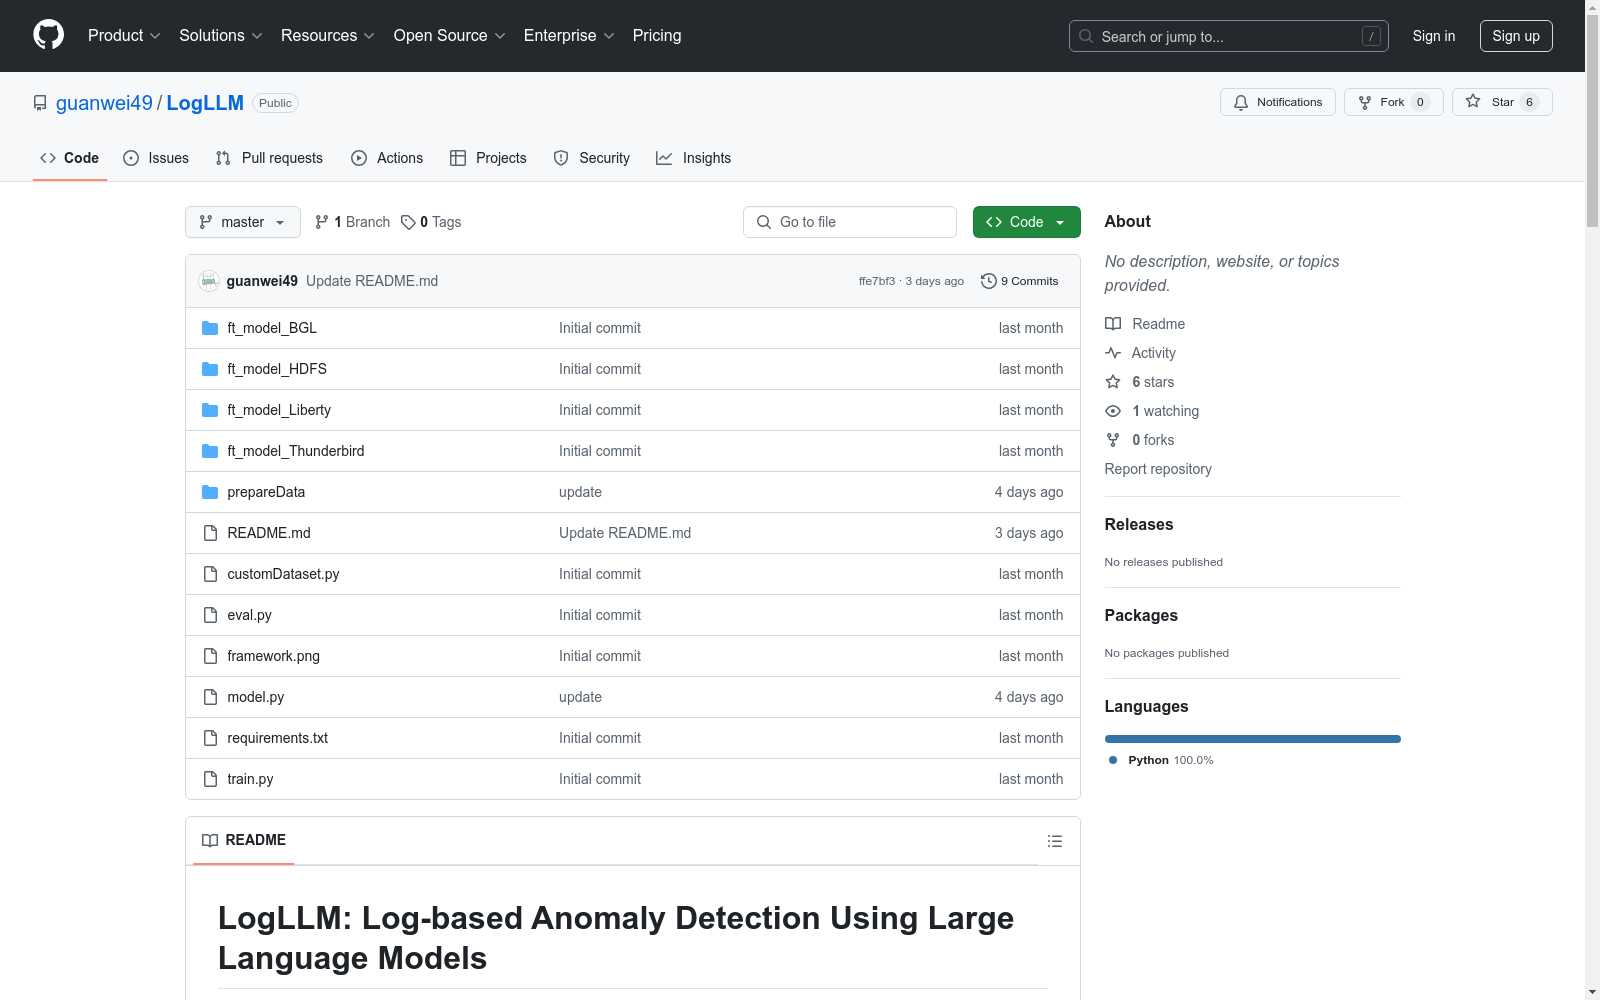Image resolution: width=1600 pixels, height=1000 pixels.
Task: Open the README outline list icon
Action: point(1055,841)
